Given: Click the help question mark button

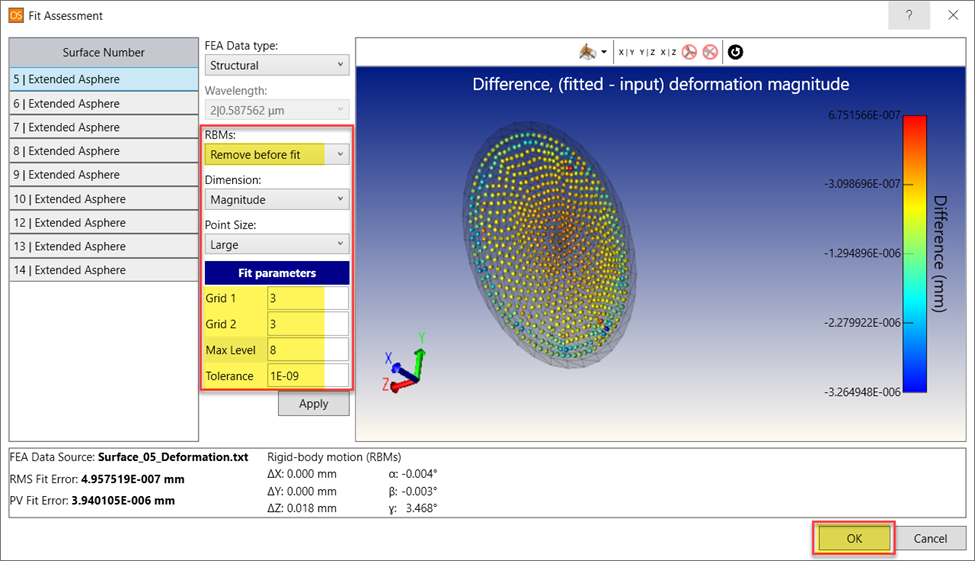Looking at the screenshot, I should click(x=909, y=16).
